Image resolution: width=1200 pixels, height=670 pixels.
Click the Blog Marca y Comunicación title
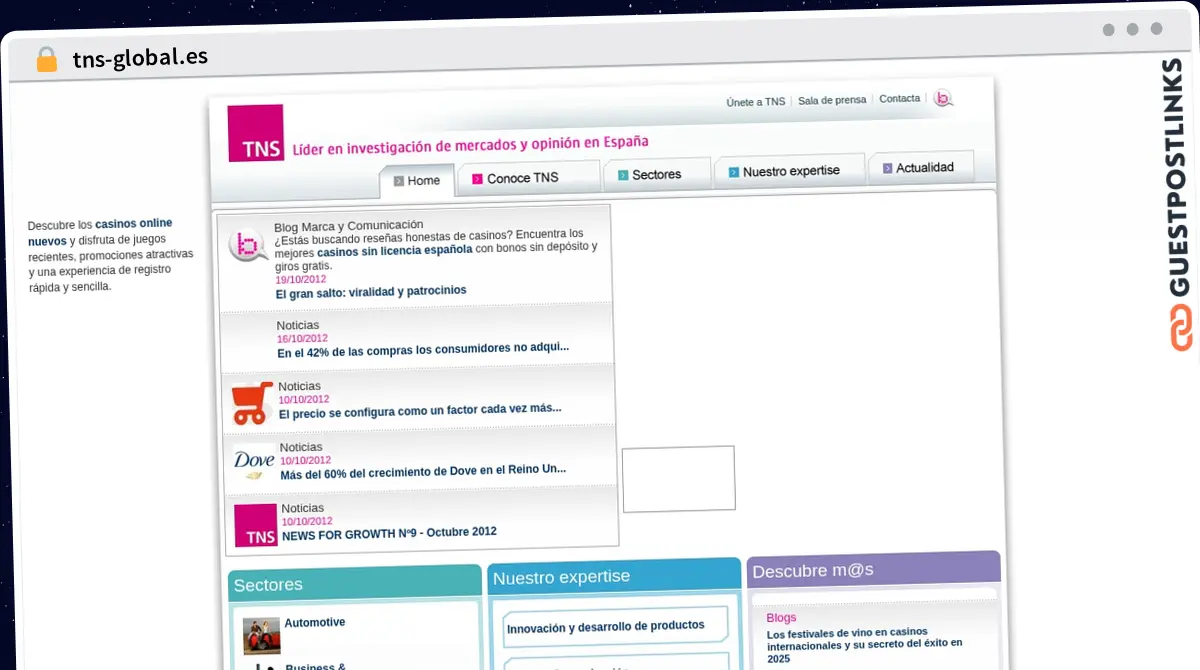coord(348,226)
